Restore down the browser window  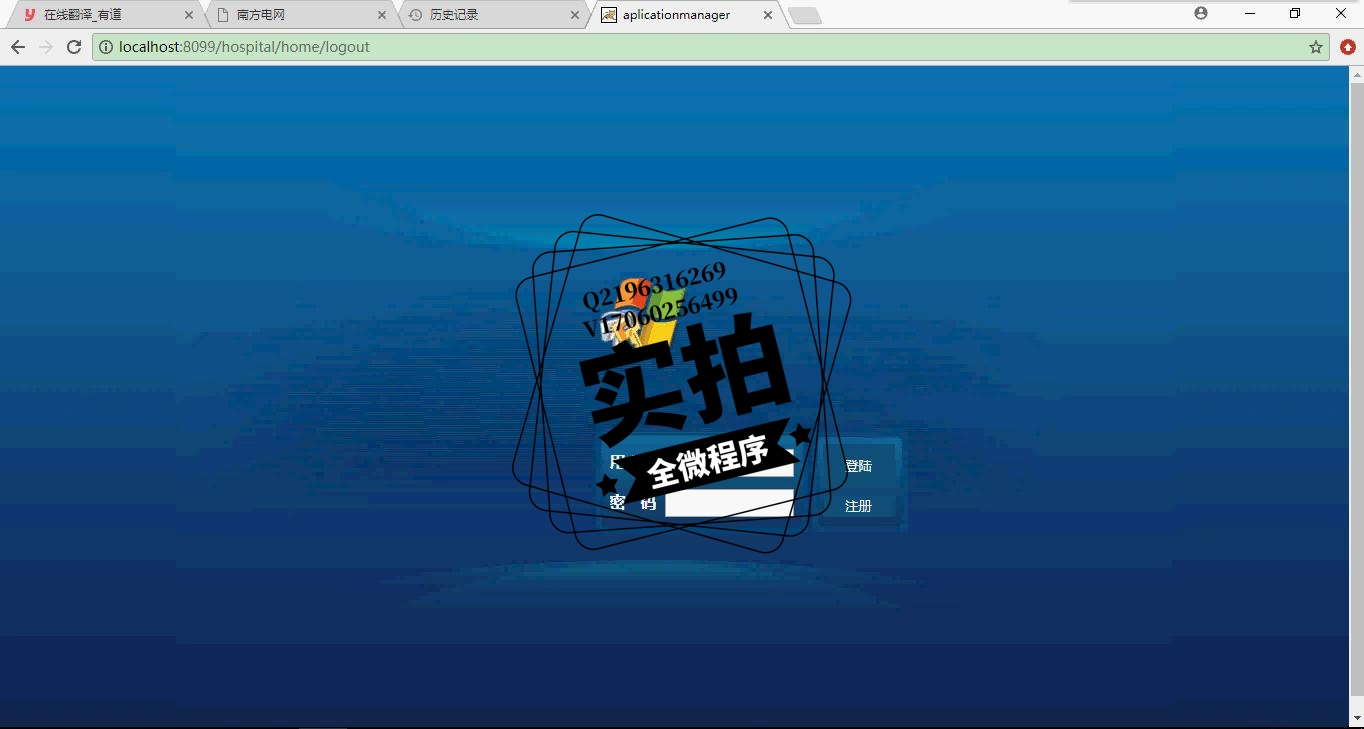(x=1295, y=14)
